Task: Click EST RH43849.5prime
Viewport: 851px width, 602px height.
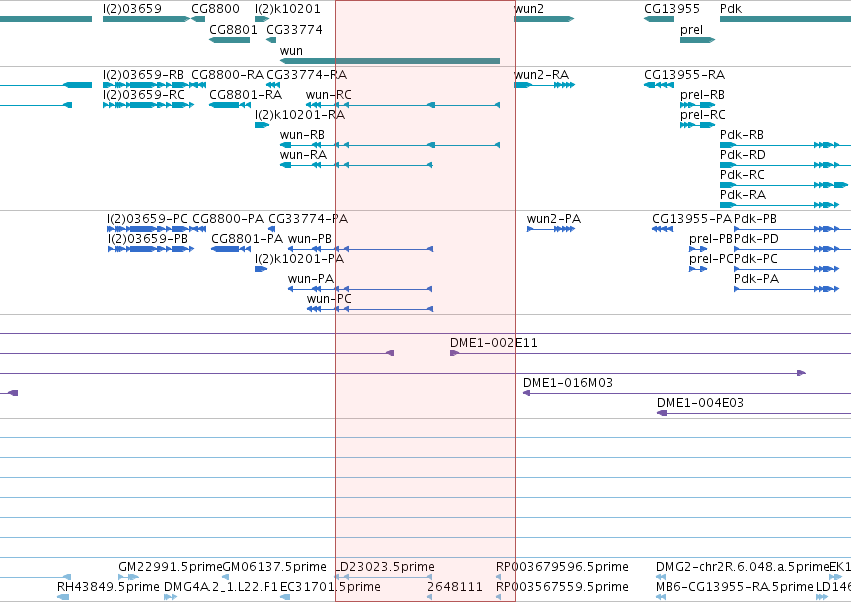Action: click(x=108, y=587)
